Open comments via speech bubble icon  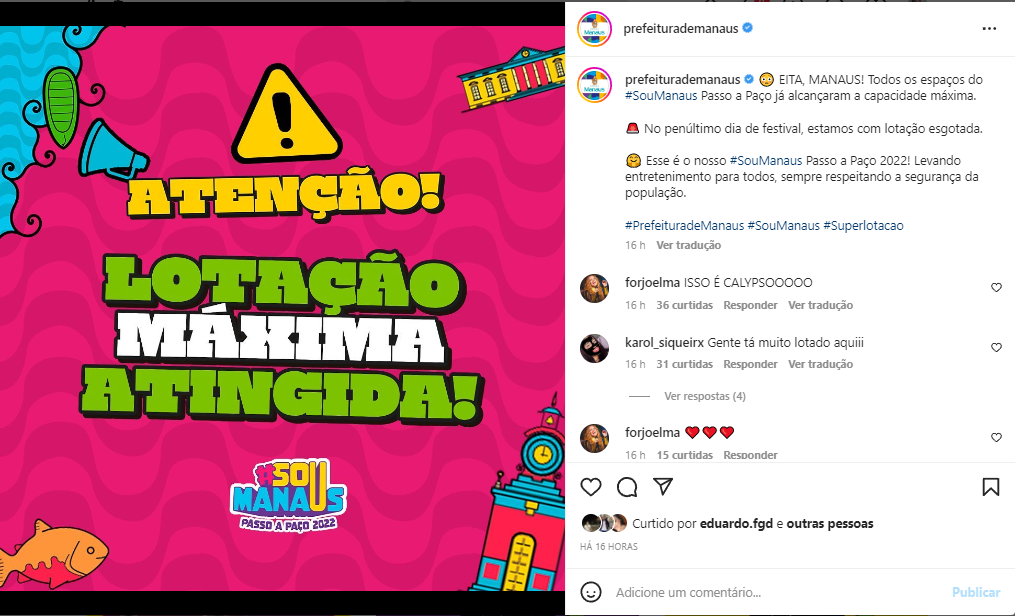(627, 487)
